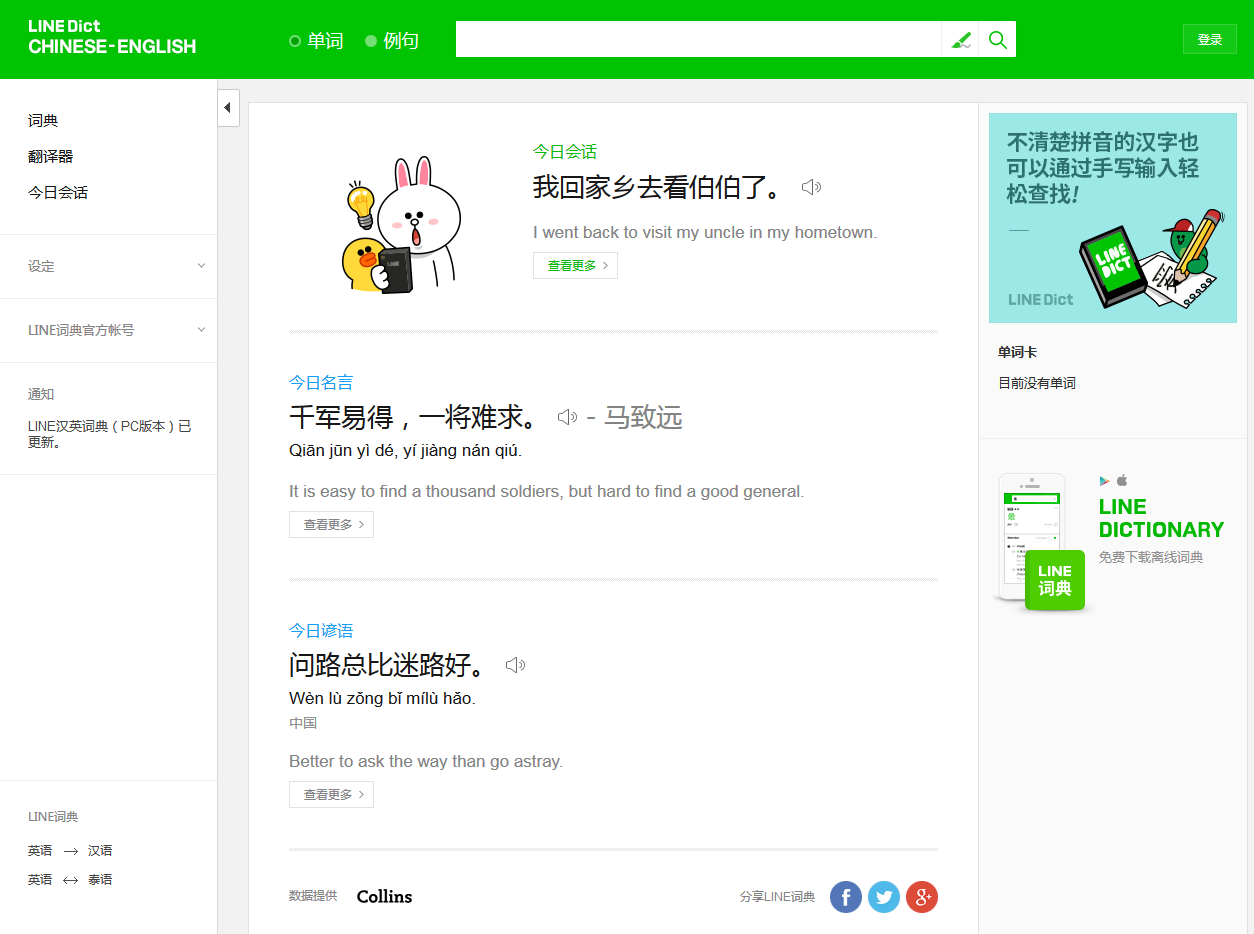The width and height of the screenshot is (1254, 934).
Task: Click 查看更多 under 今日名言
Action: (331, 524)
